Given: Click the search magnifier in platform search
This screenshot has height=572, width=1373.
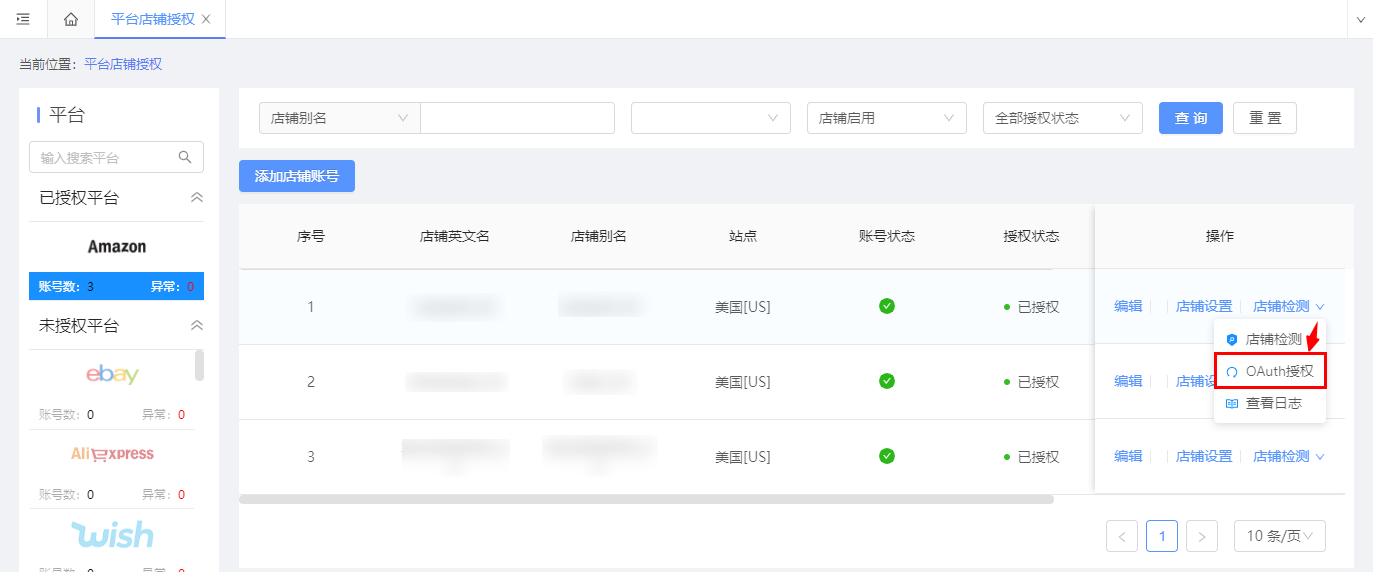Looking at the screenshot, I should (185, 157).
